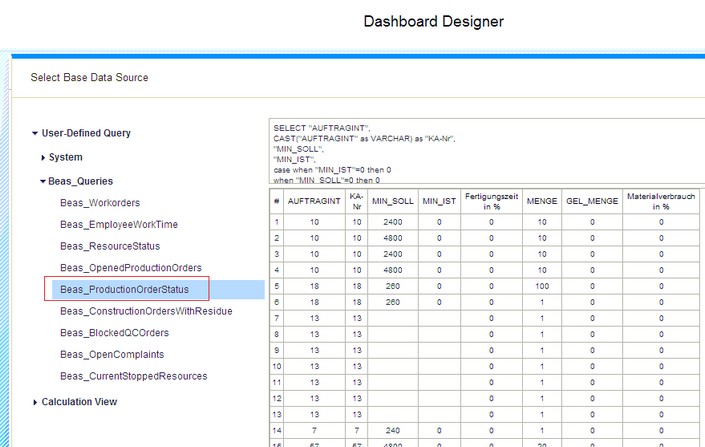
Task: Open Beas_ResourceStatus query
Action: tap(109, 246)
